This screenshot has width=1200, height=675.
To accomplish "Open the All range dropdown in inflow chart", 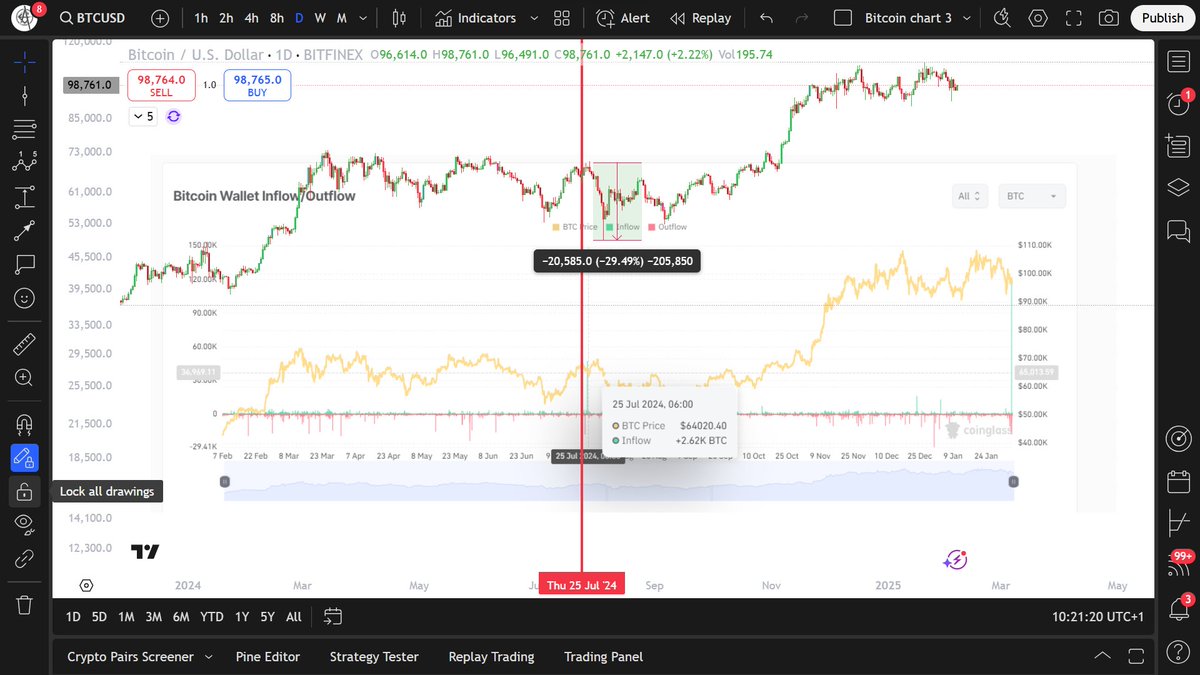I will coord(971,196).
